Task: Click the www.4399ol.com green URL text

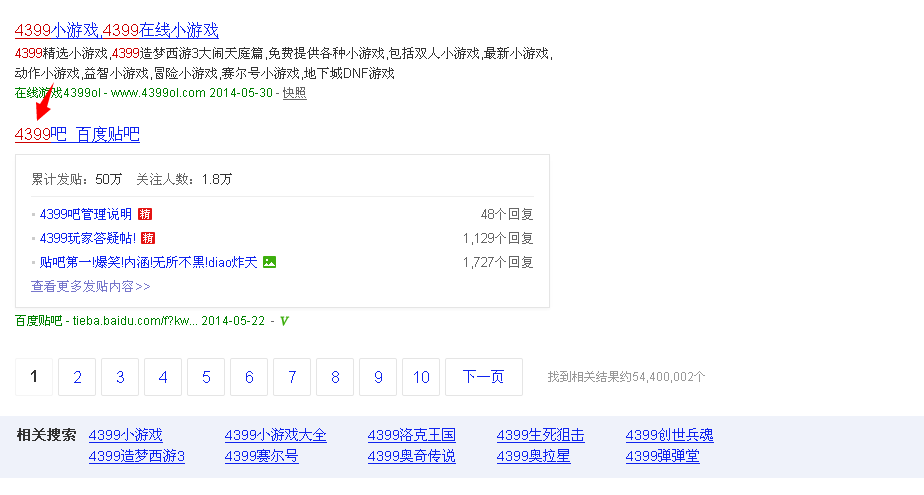Action: point(158,93)
